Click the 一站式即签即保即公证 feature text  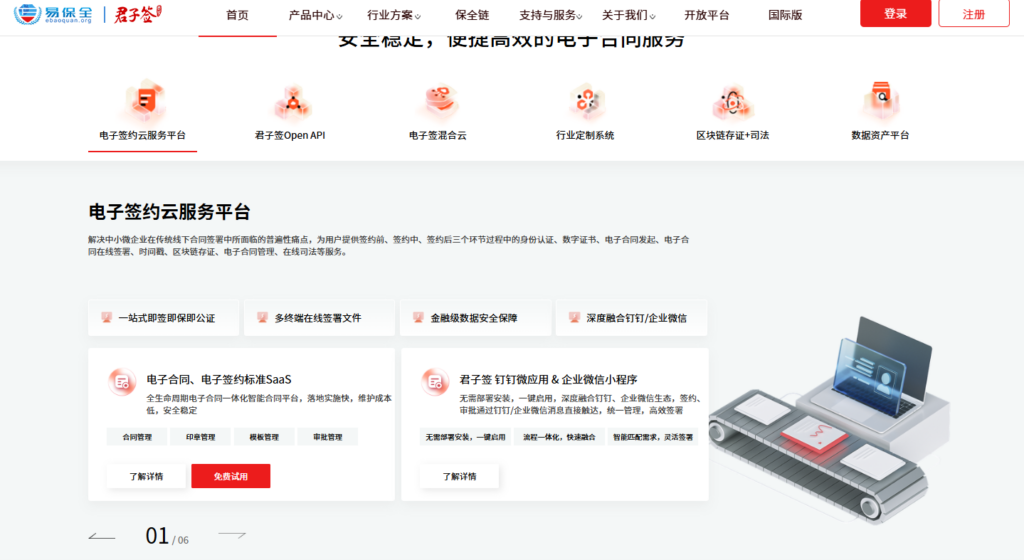point(167,318)
